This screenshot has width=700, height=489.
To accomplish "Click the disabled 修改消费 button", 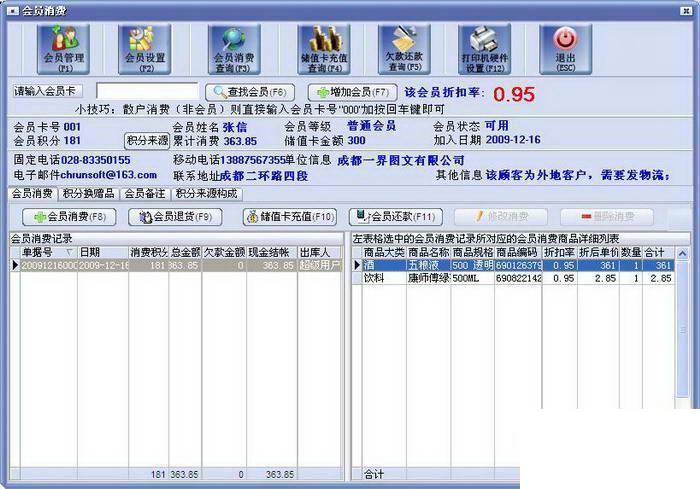I will (501, 217).
